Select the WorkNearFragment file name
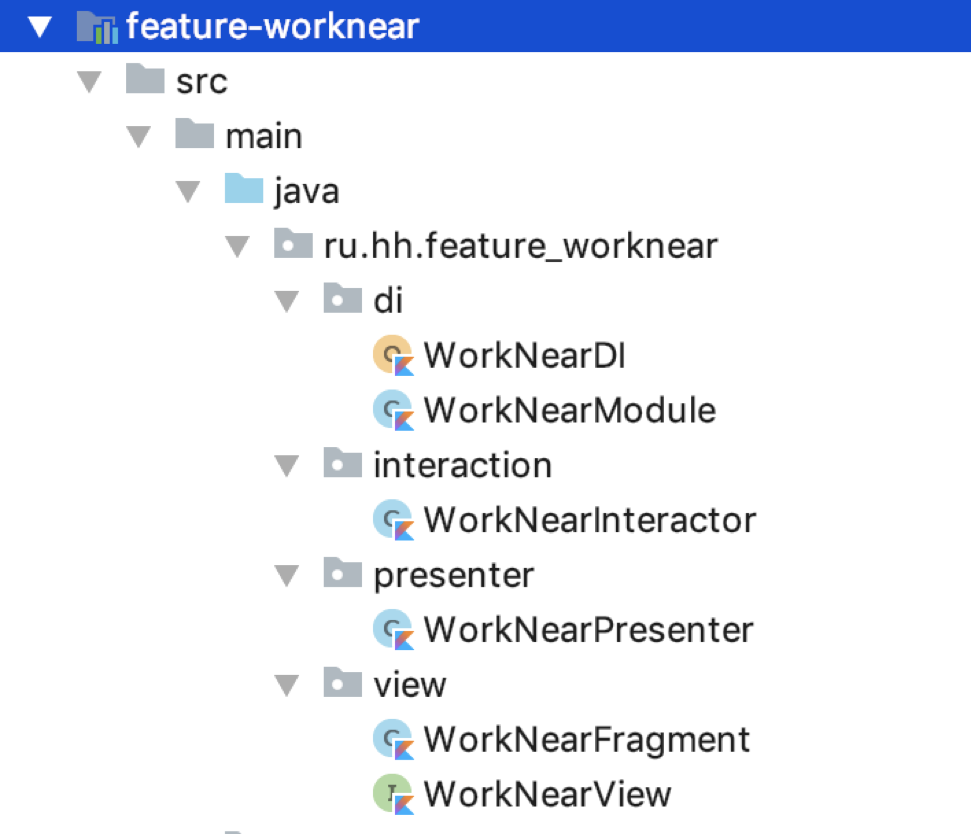This screenshot has height=834, width=971. [586, 740]
